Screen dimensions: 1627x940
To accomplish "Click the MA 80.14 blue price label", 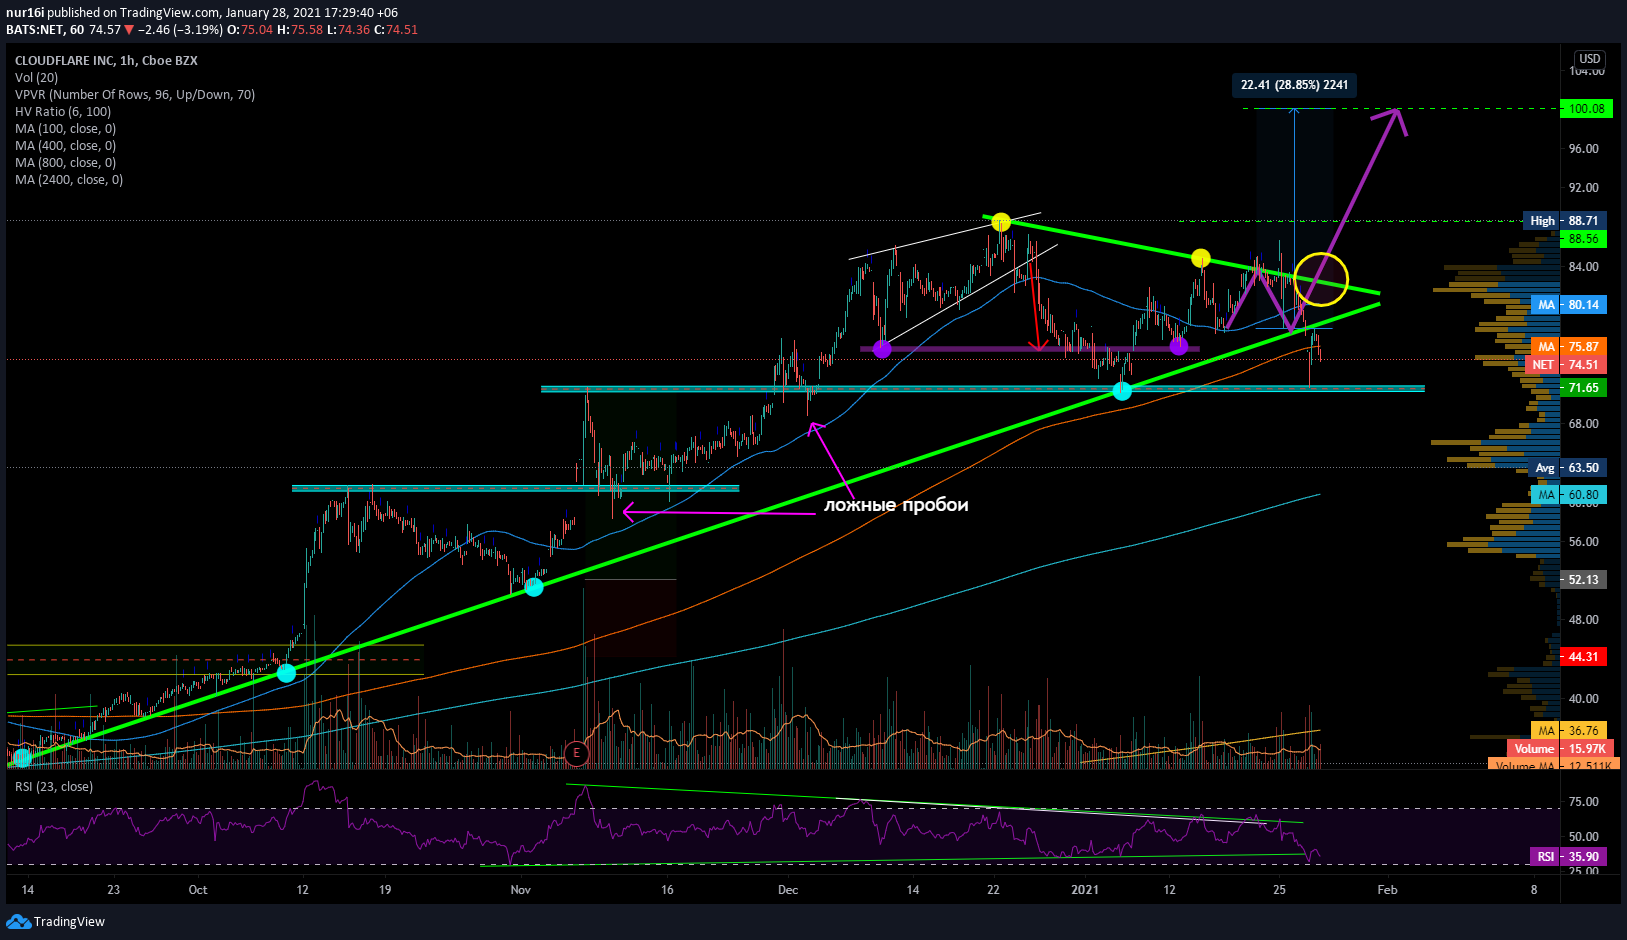I will (1568, 304).
